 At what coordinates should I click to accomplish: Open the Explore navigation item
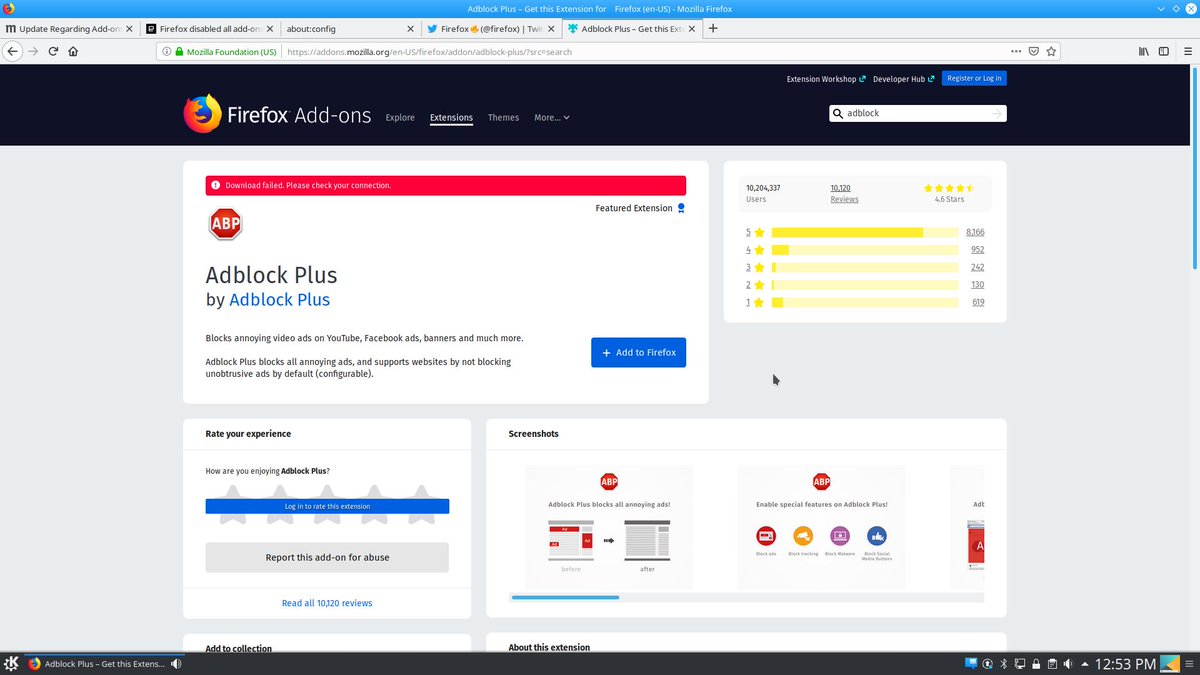click(x=400, y=117)
